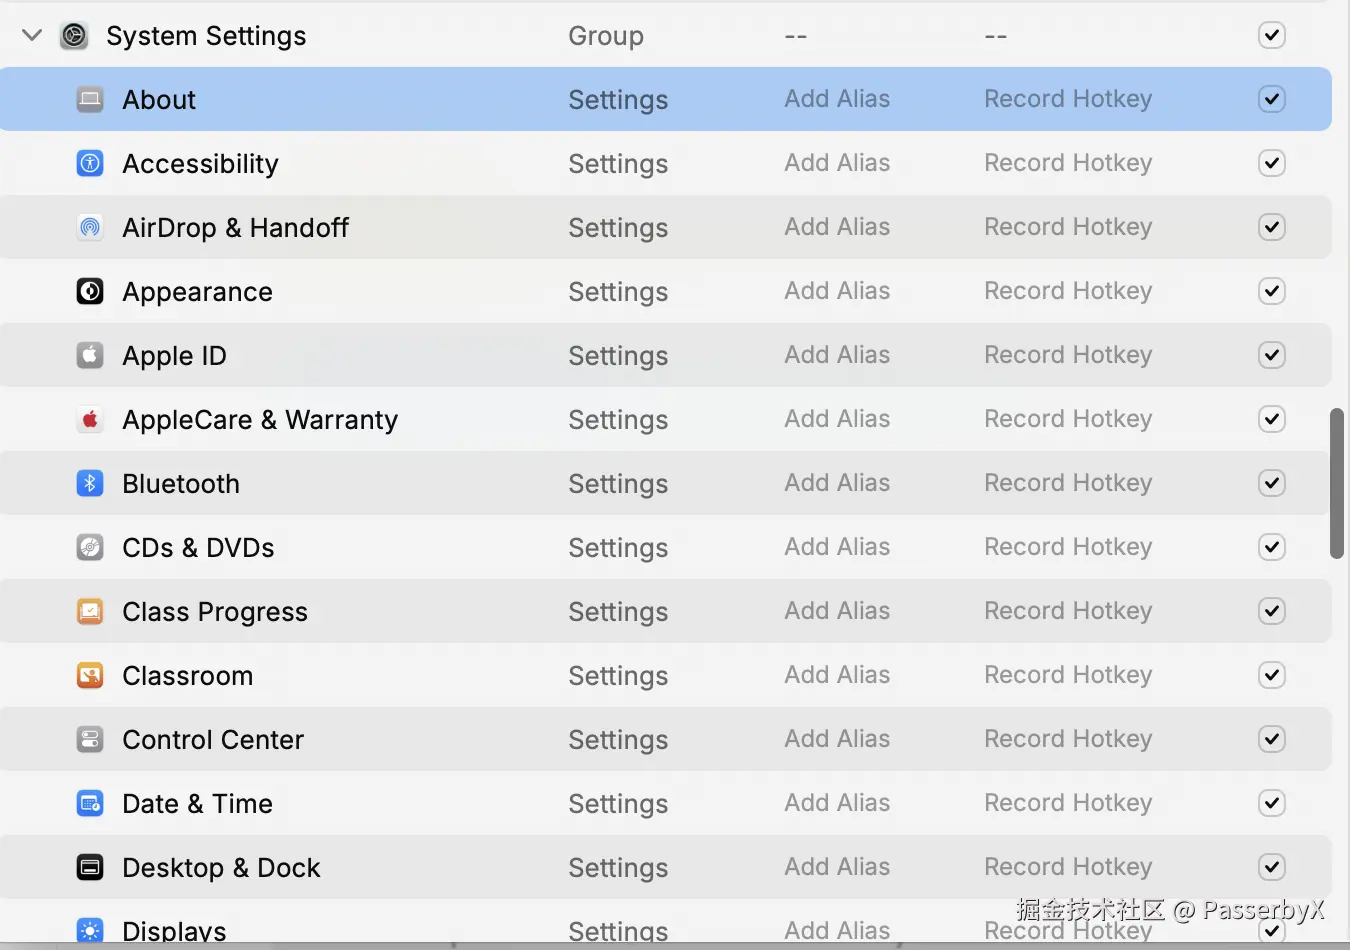Click the System Settings gear icon

(x=74, y=36)
